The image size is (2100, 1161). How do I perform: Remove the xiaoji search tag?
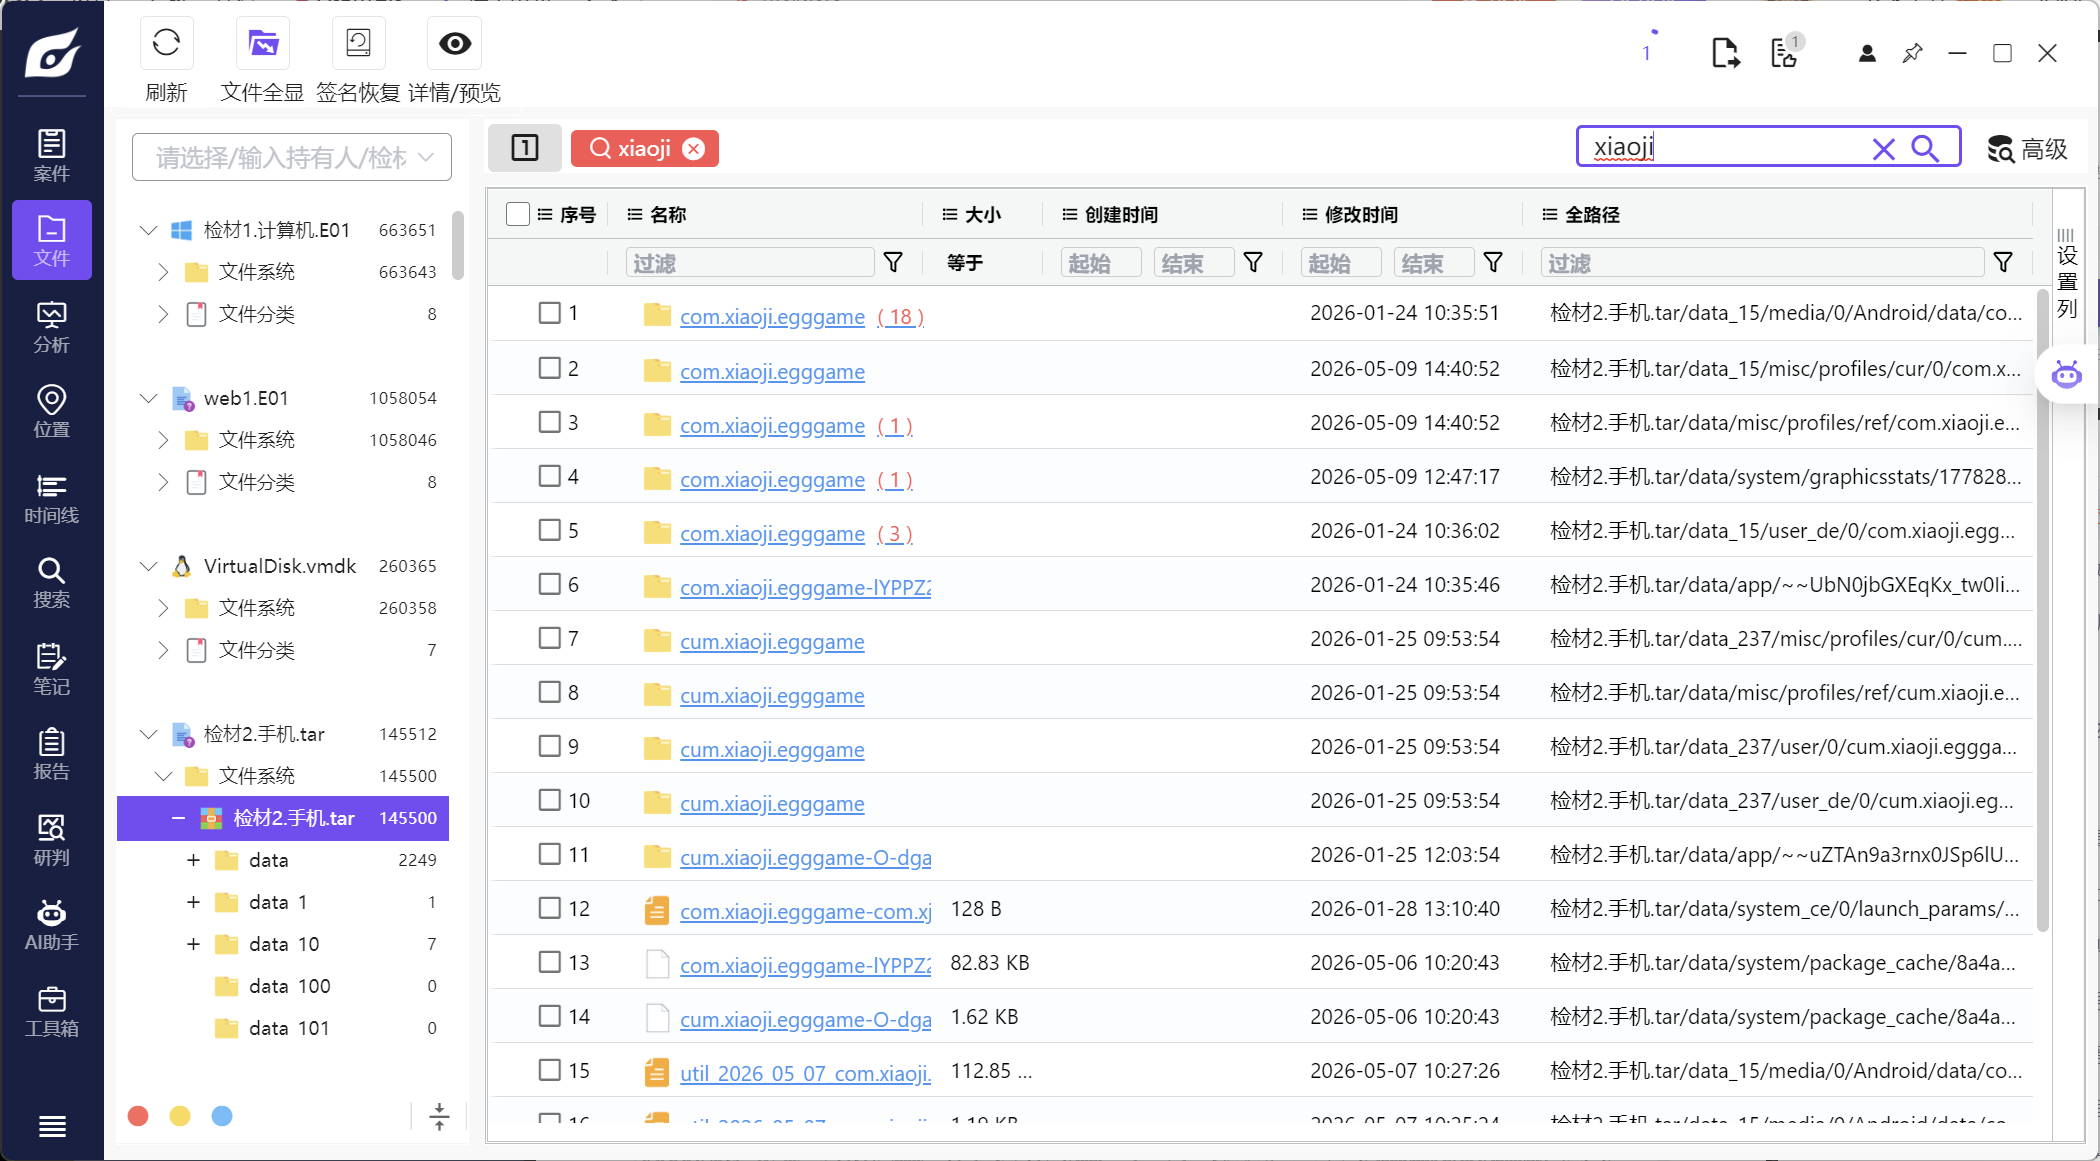coord(693,148)
